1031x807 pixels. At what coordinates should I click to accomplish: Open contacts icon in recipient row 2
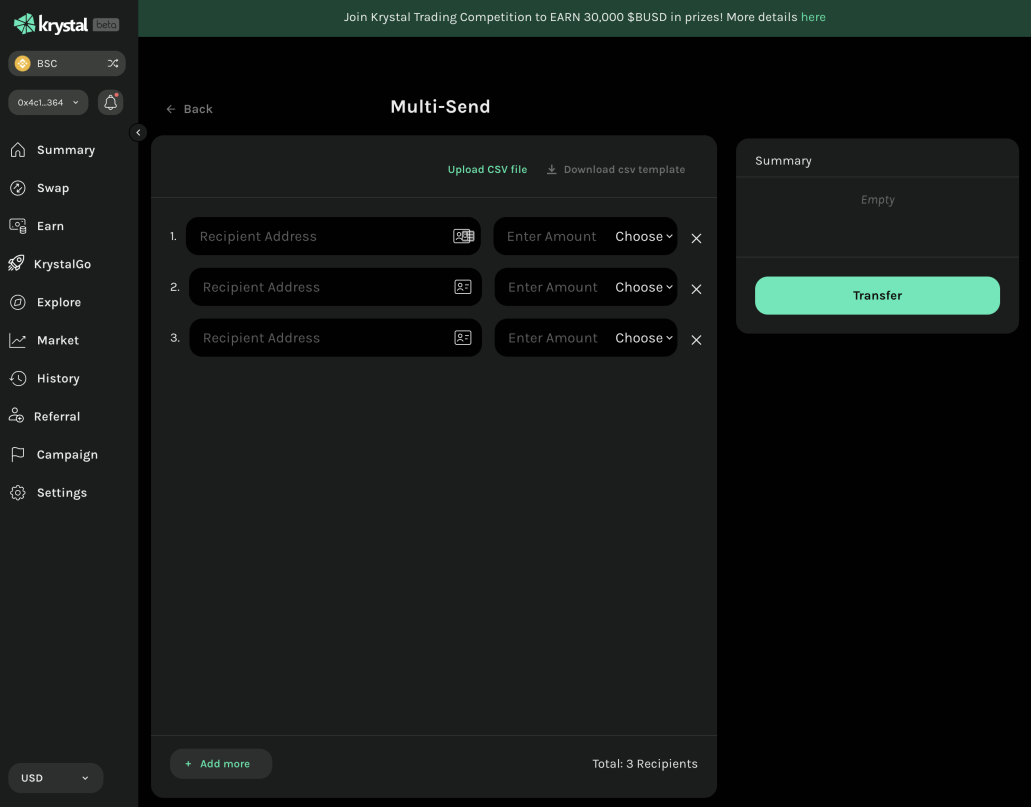pos(463,287)
